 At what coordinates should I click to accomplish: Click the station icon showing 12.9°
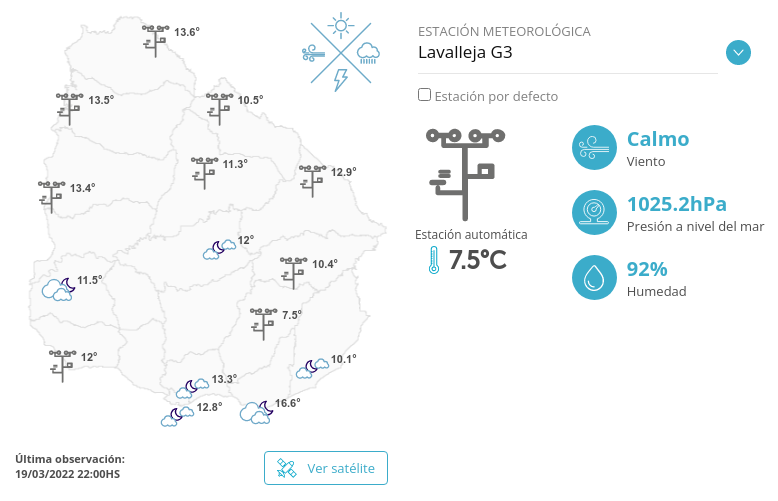[x=313, y=181]
